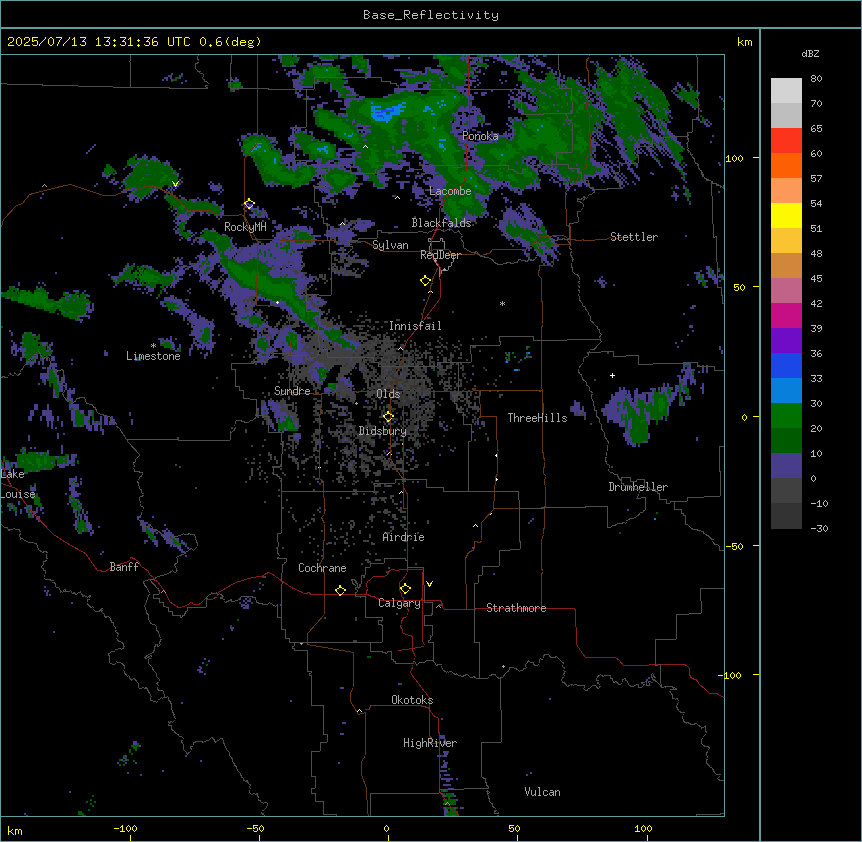The height and width of the screenshot is (842, 862).
Task: Select the yellow 54 dBZ legend swatch
Action: [x=786, y=215]
